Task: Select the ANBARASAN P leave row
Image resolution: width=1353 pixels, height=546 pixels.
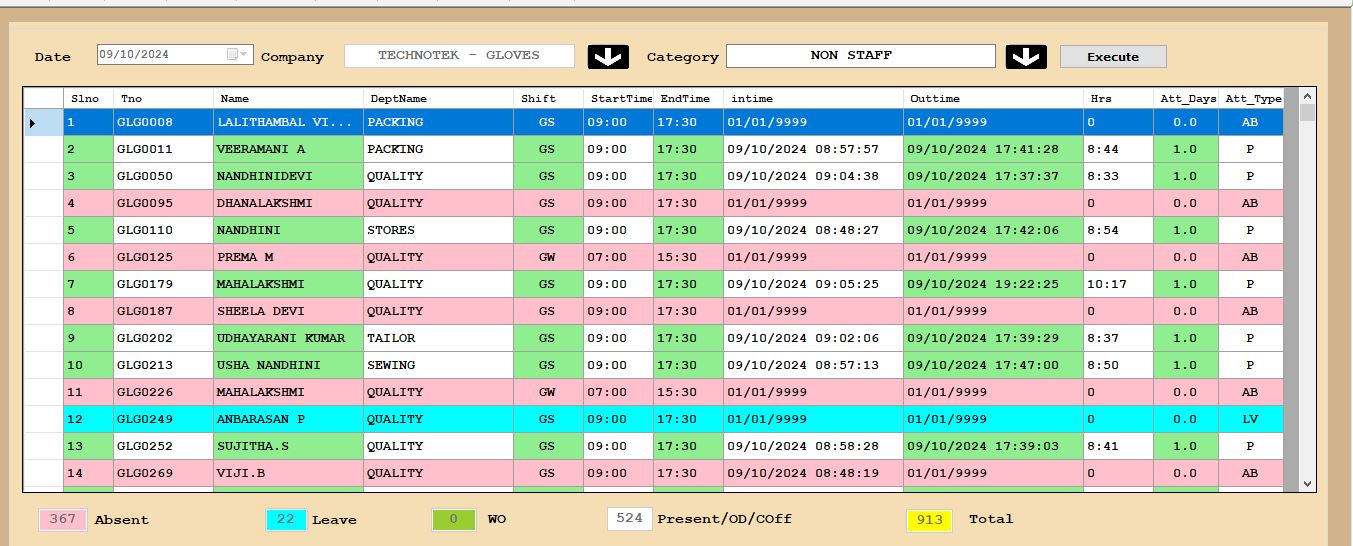Action: tap(288, 419)
